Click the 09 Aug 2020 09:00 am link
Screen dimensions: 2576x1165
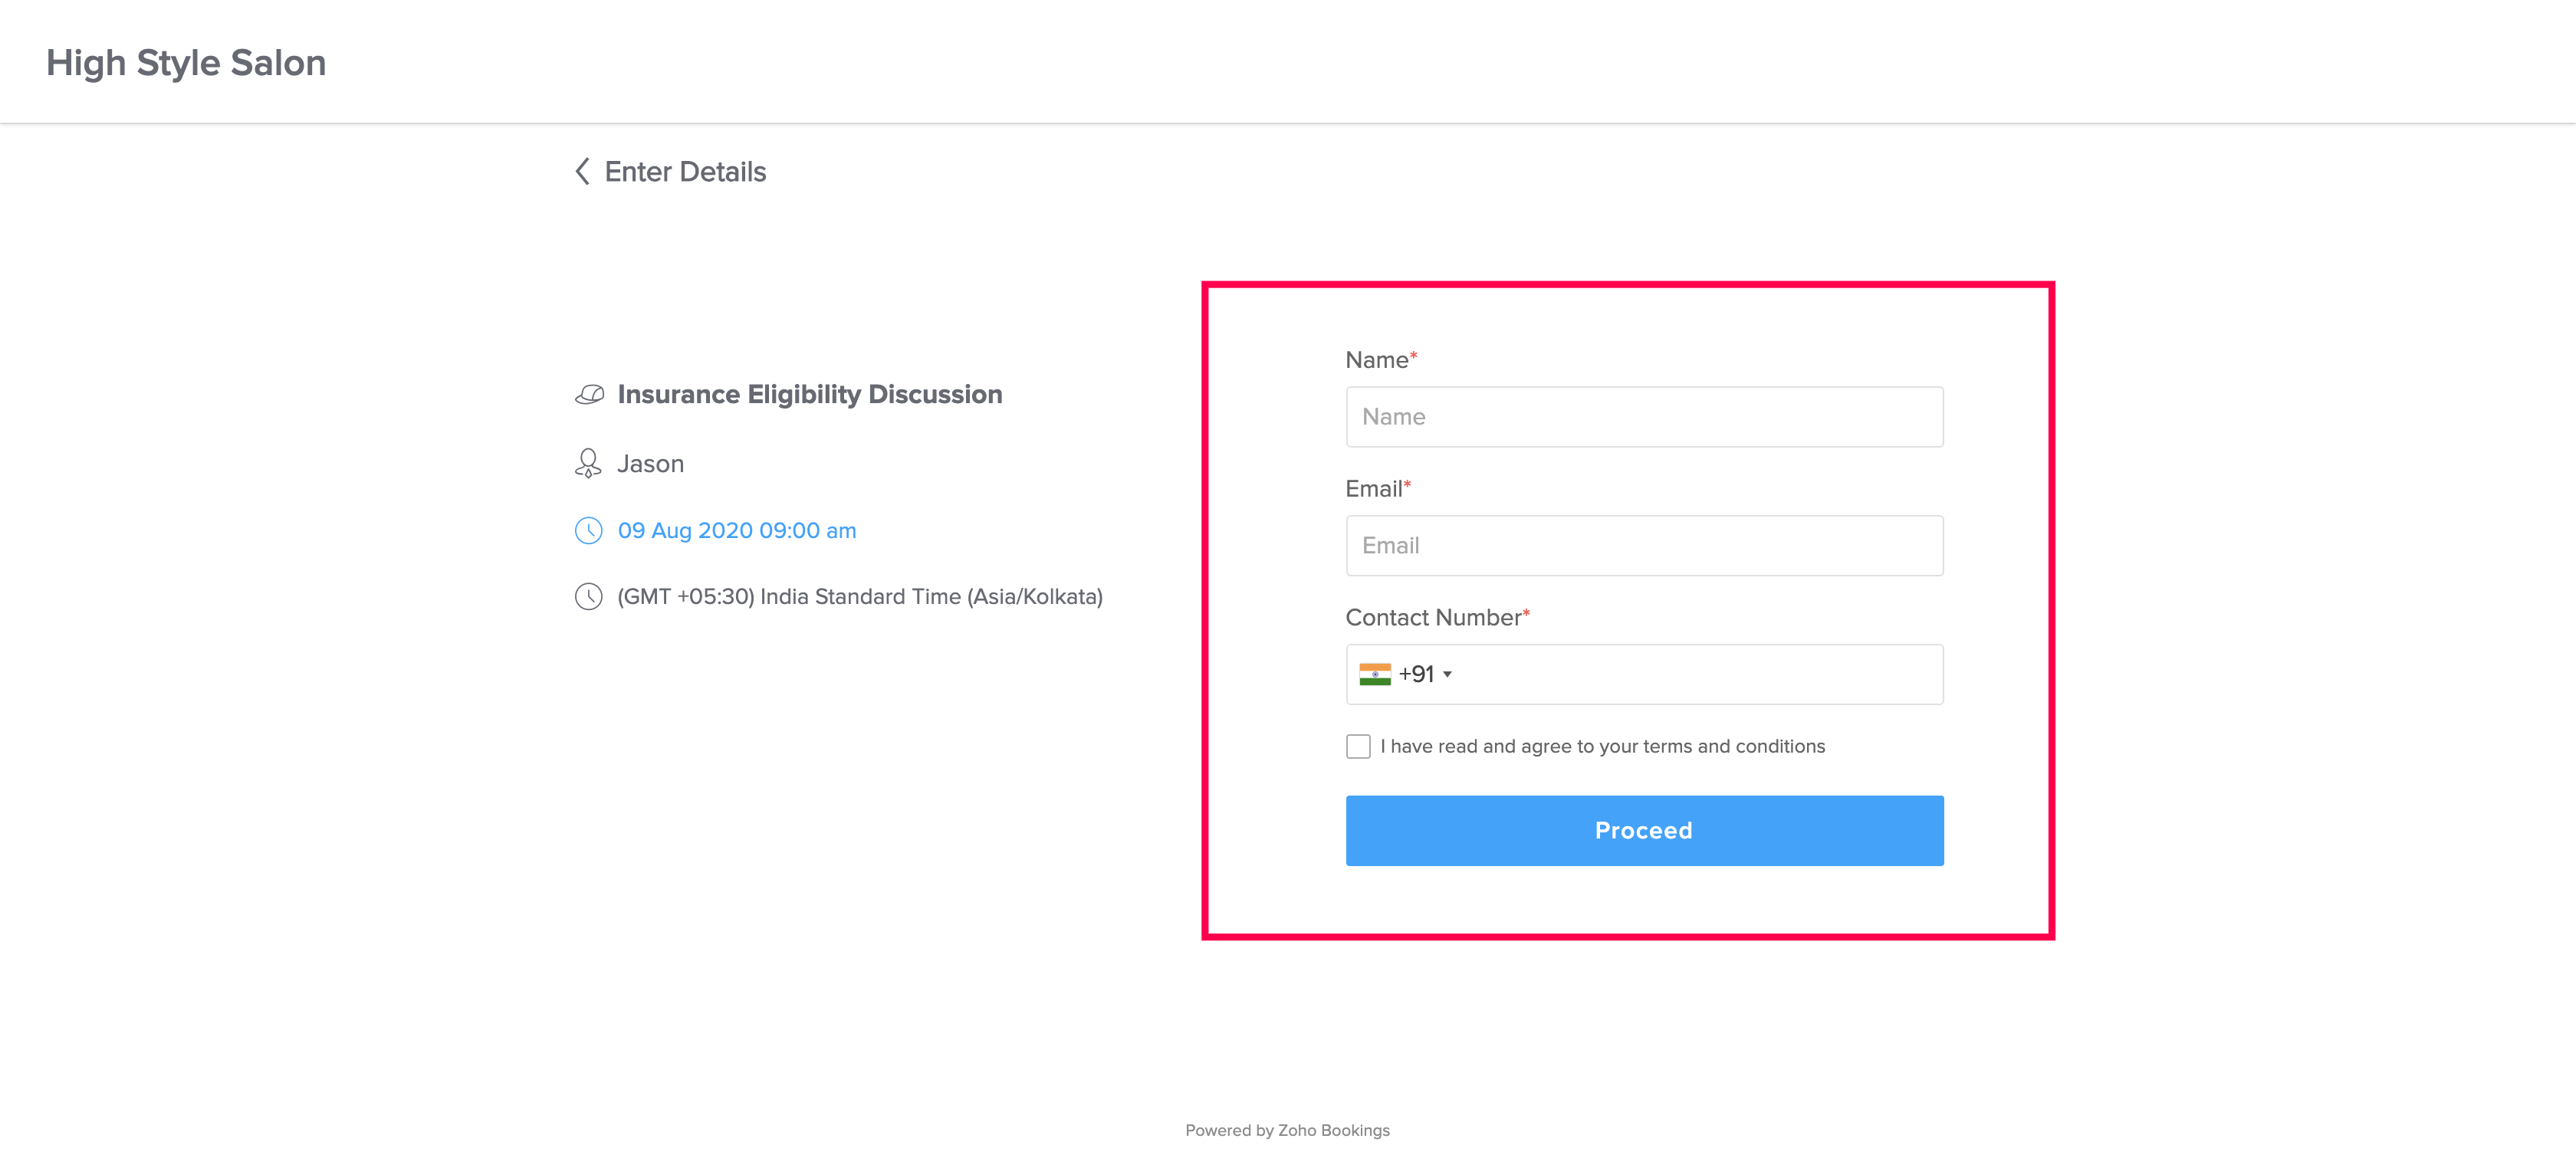pyautogui.click(x=736, y=531)
